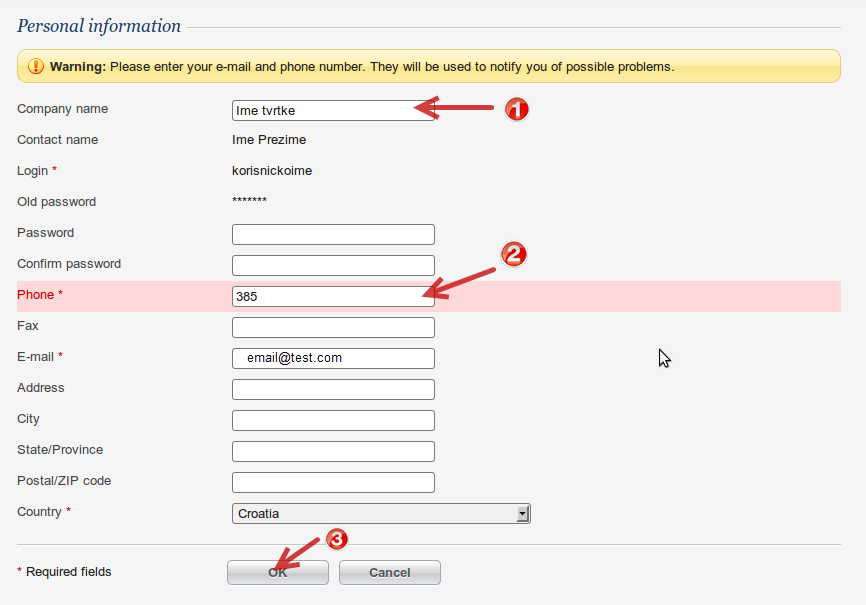Focus the State/Province input field
Image resolution: width=866 pixels, height=605 pixels.
pos(333,451)
